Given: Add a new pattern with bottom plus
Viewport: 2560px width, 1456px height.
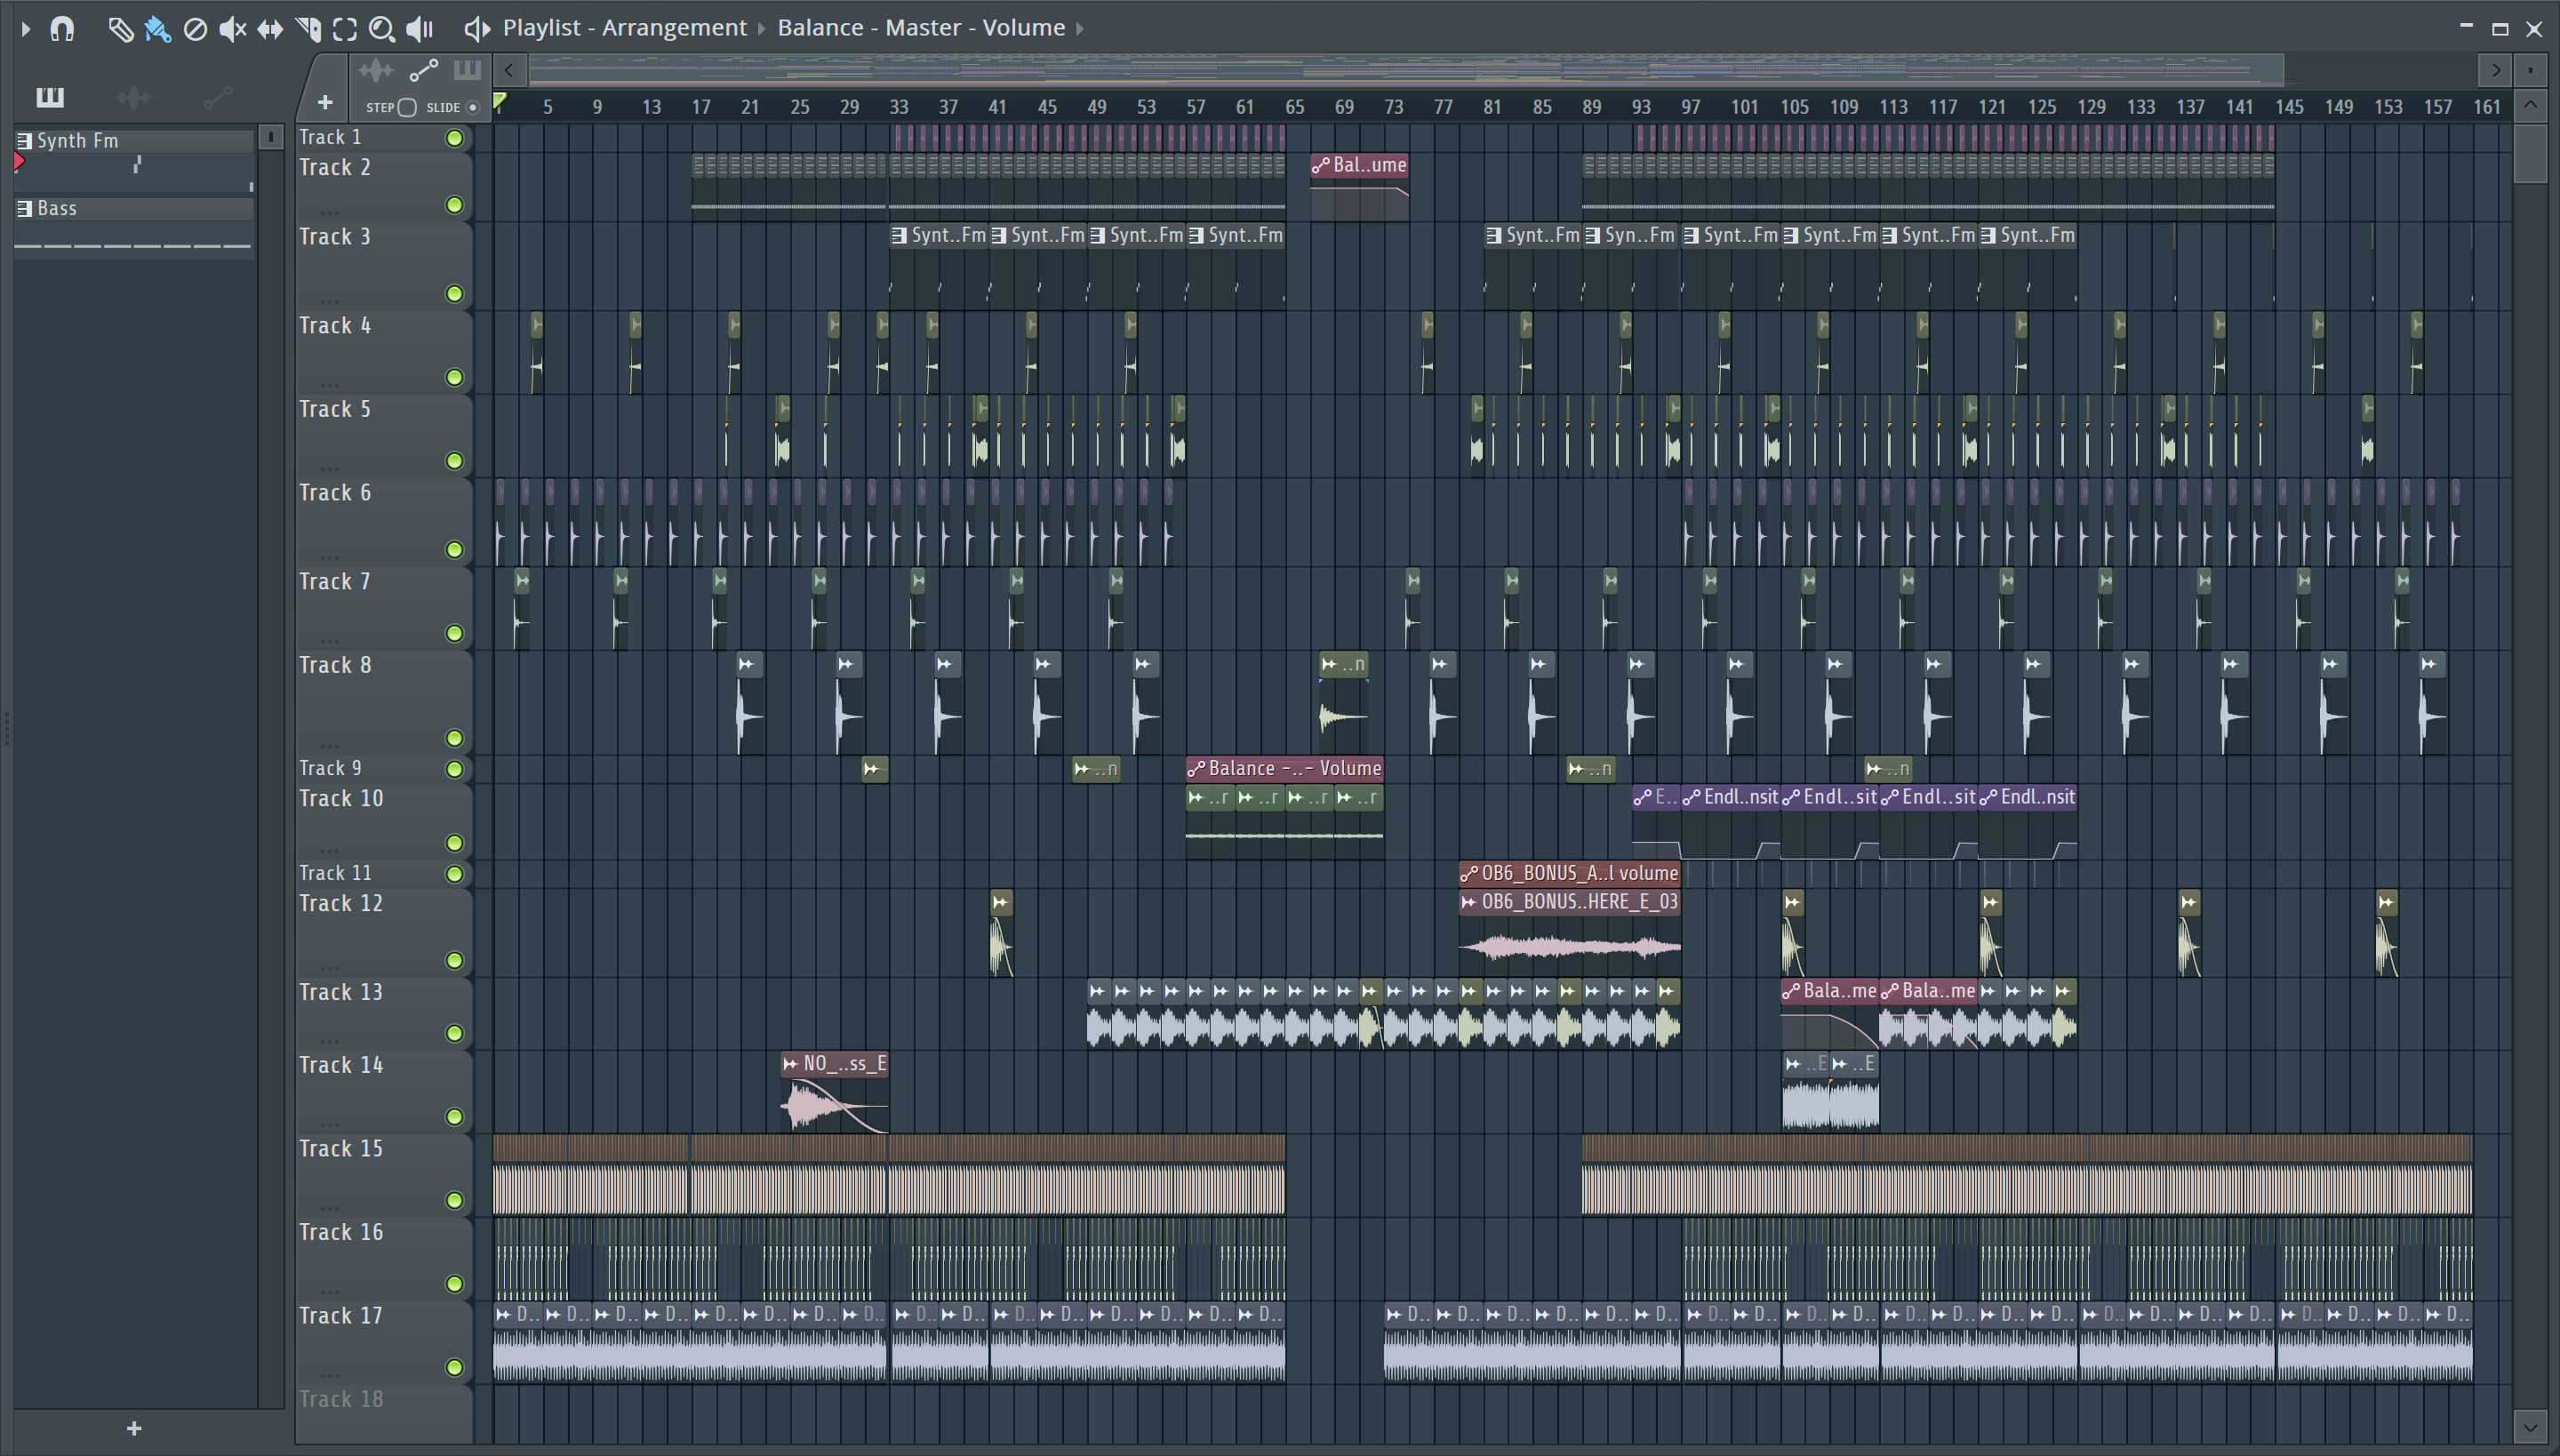Looking at the screenshot, I should click(x=134, y=1428).
